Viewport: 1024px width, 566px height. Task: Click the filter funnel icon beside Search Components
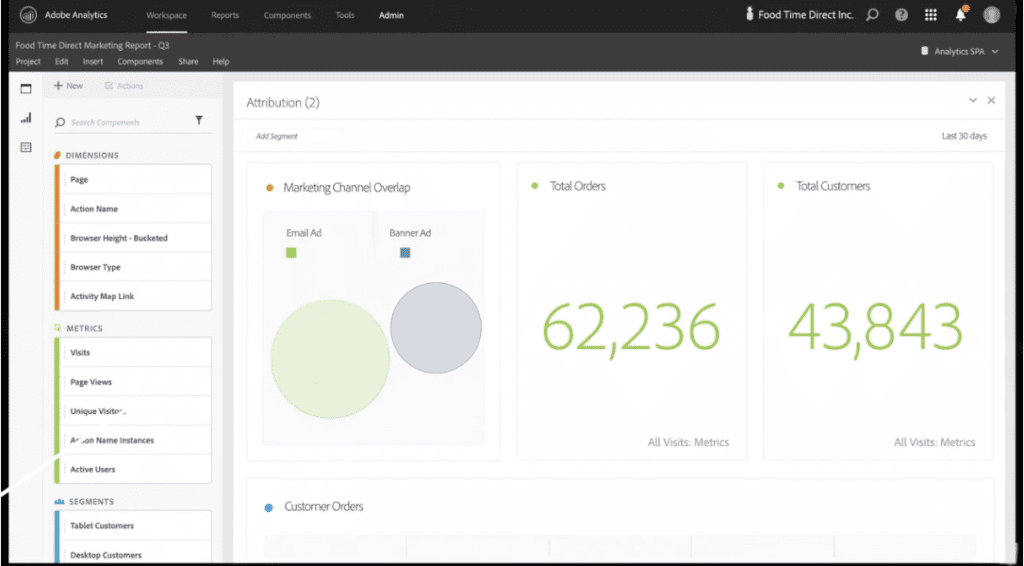[199, 120]
